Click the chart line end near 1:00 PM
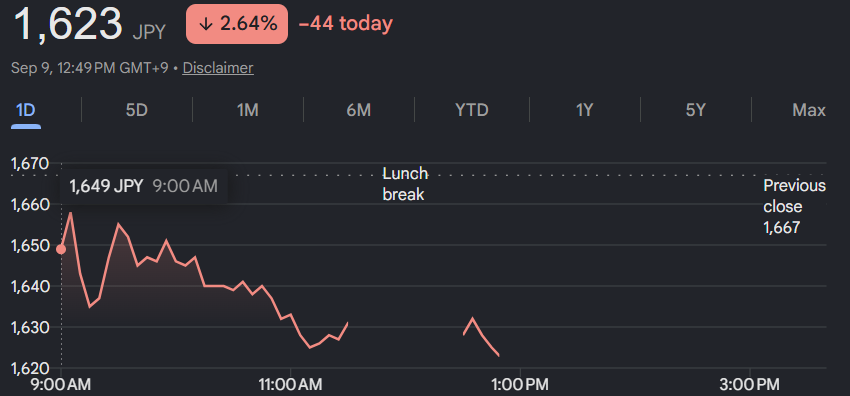 pyautogui.click(x=498, y=355)
